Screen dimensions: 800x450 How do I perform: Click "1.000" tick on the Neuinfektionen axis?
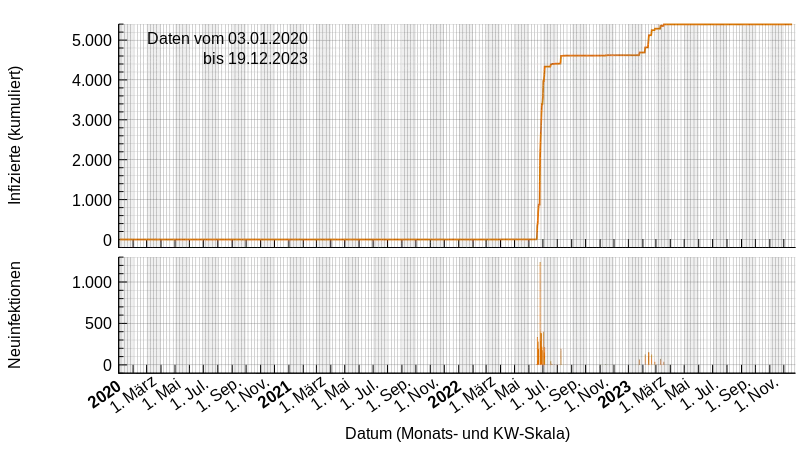[x=92, y=282]
